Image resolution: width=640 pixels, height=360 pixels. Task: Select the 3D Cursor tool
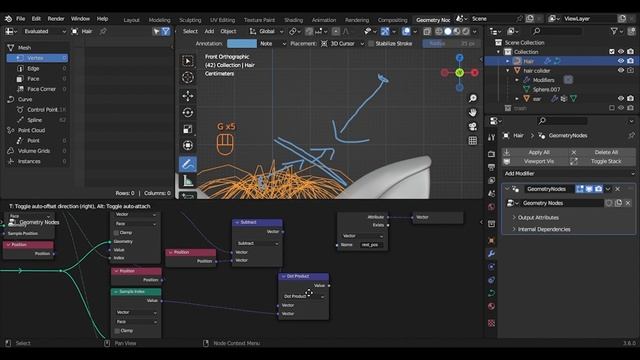tap(188, 77)
